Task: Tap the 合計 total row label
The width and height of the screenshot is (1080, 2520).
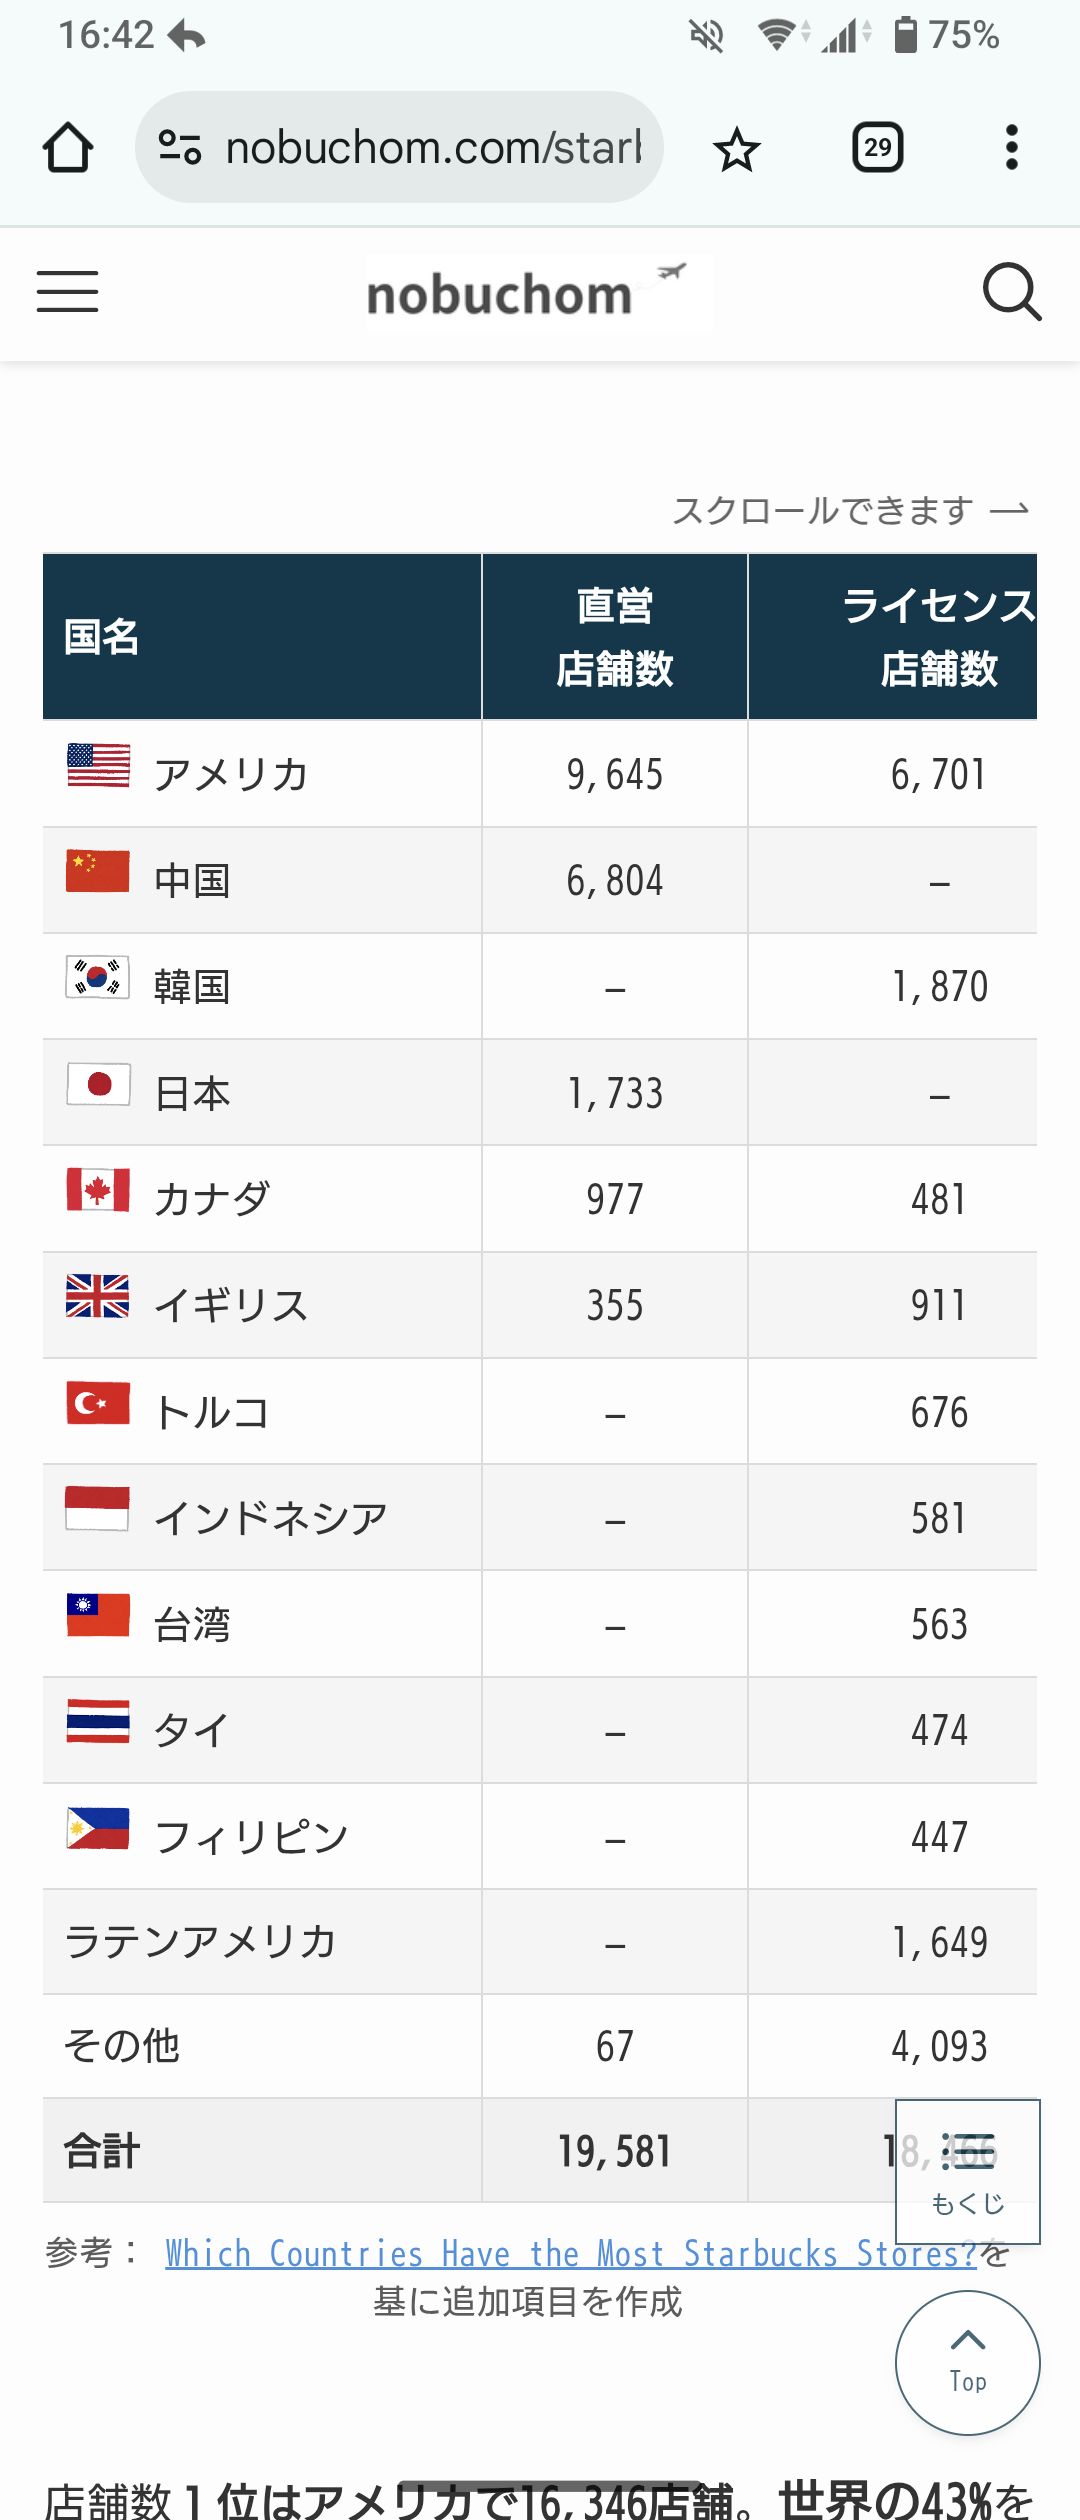Action: pyautogui.click(x=102, y=2150)
